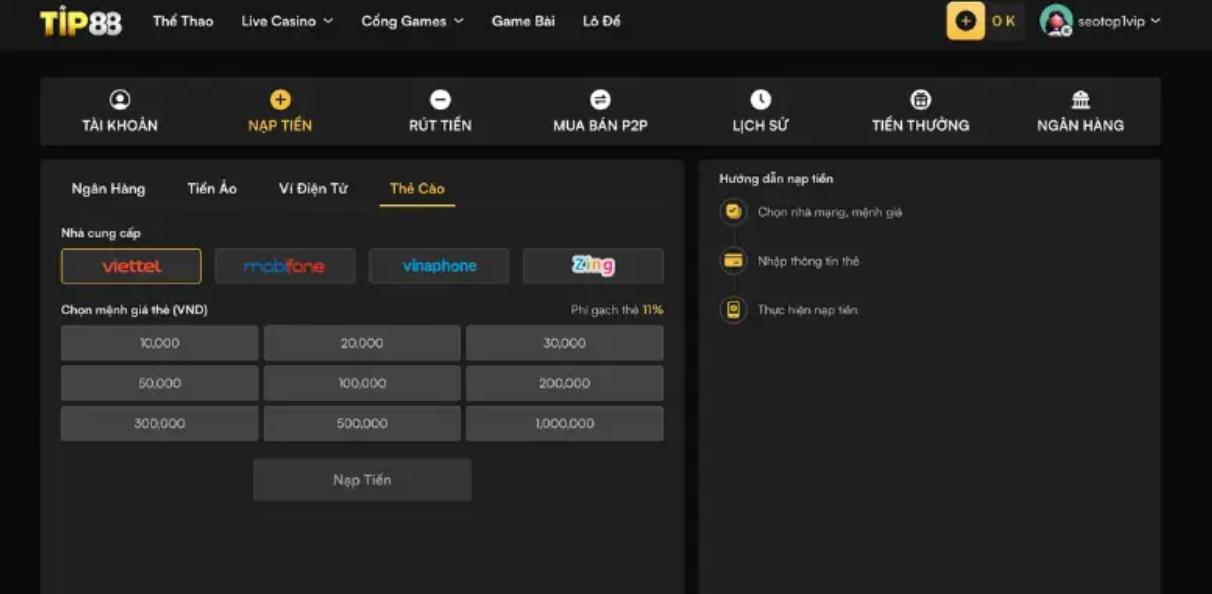Screen dimensions: 1212x594
Task: Go to the Mua Bán P2P label
Action: (x=600, y=125)
